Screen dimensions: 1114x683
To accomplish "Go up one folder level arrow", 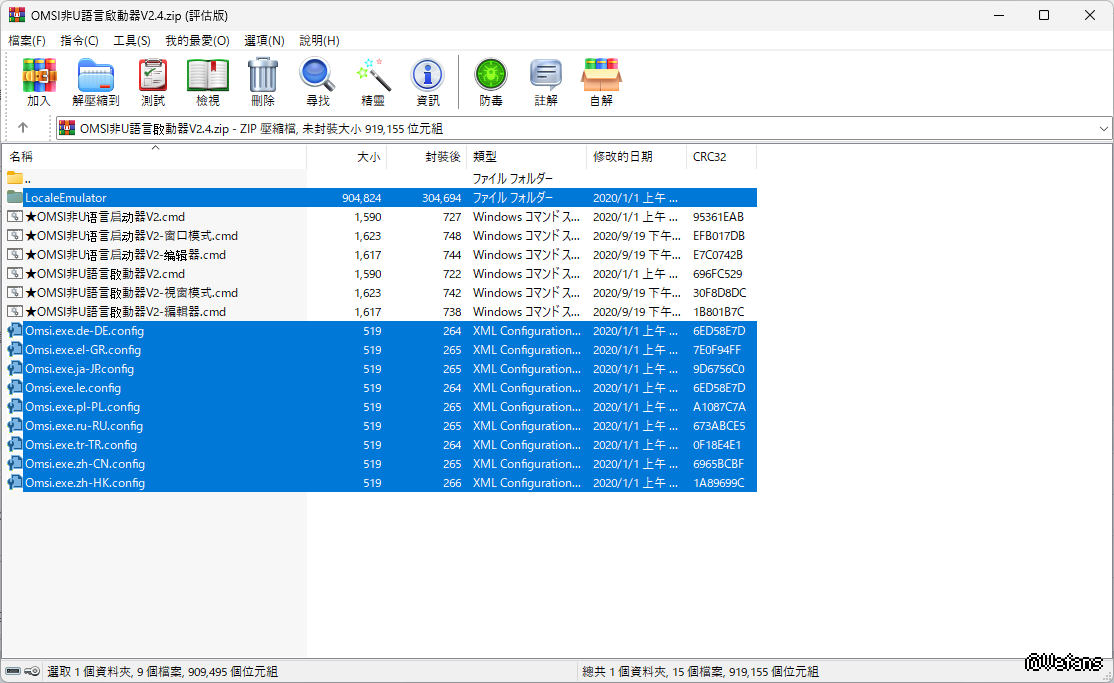I will point(23,128).
